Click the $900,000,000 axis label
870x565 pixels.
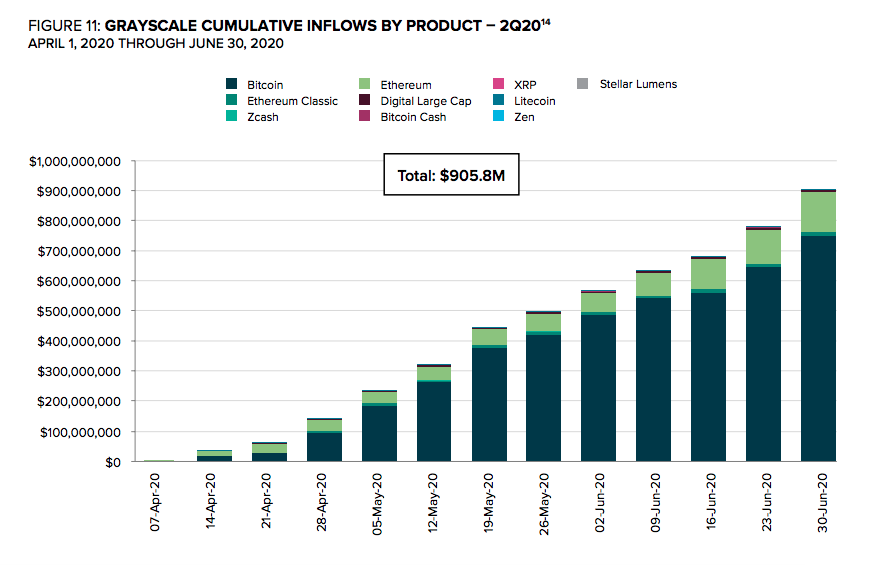(x=79, y=191)
